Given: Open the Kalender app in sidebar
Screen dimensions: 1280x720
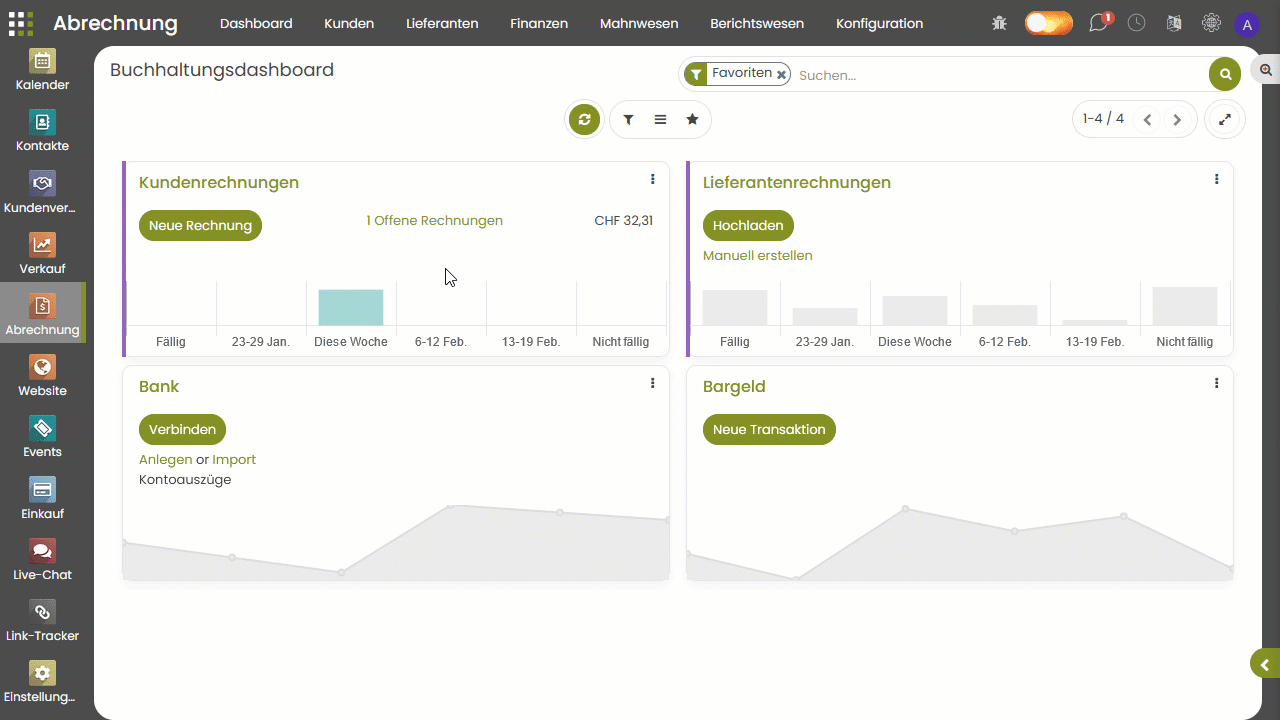Looking at the screenshot, I should point(42,71).
